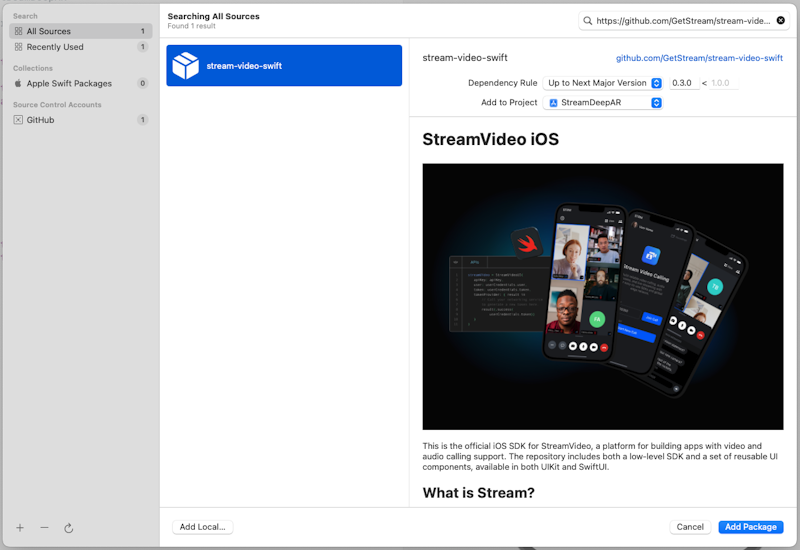Select Apple Swift Packages collection
The height and width of the screenshot is (550, 800).
click(69, 84)
